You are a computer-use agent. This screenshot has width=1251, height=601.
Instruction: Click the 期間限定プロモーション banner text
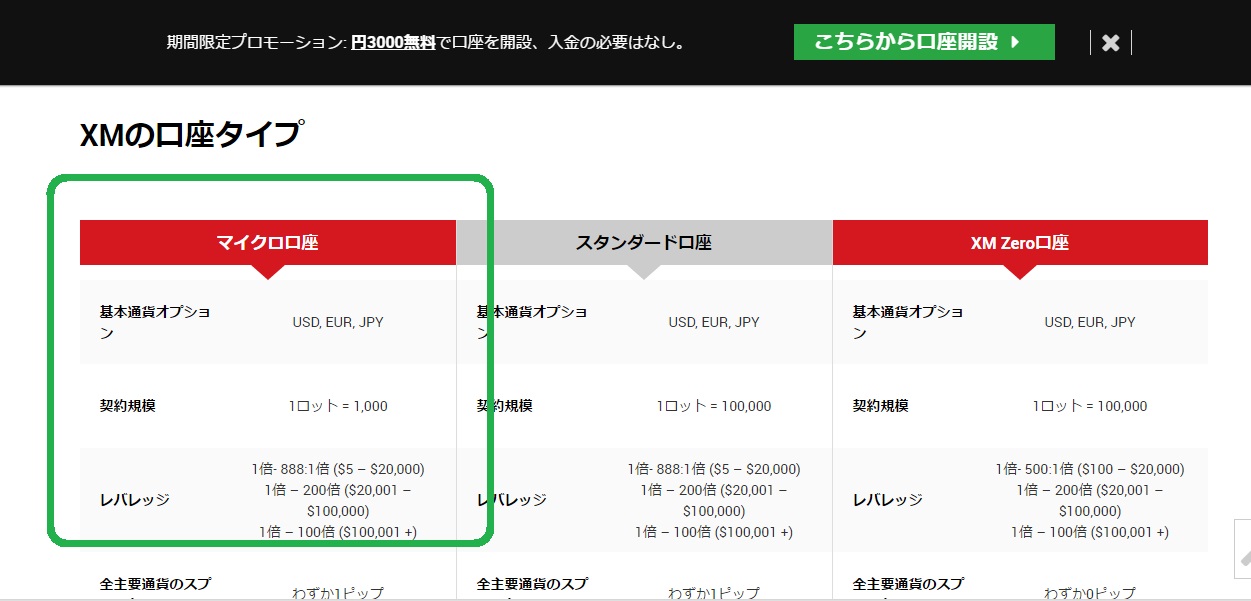tap(256, 43)
